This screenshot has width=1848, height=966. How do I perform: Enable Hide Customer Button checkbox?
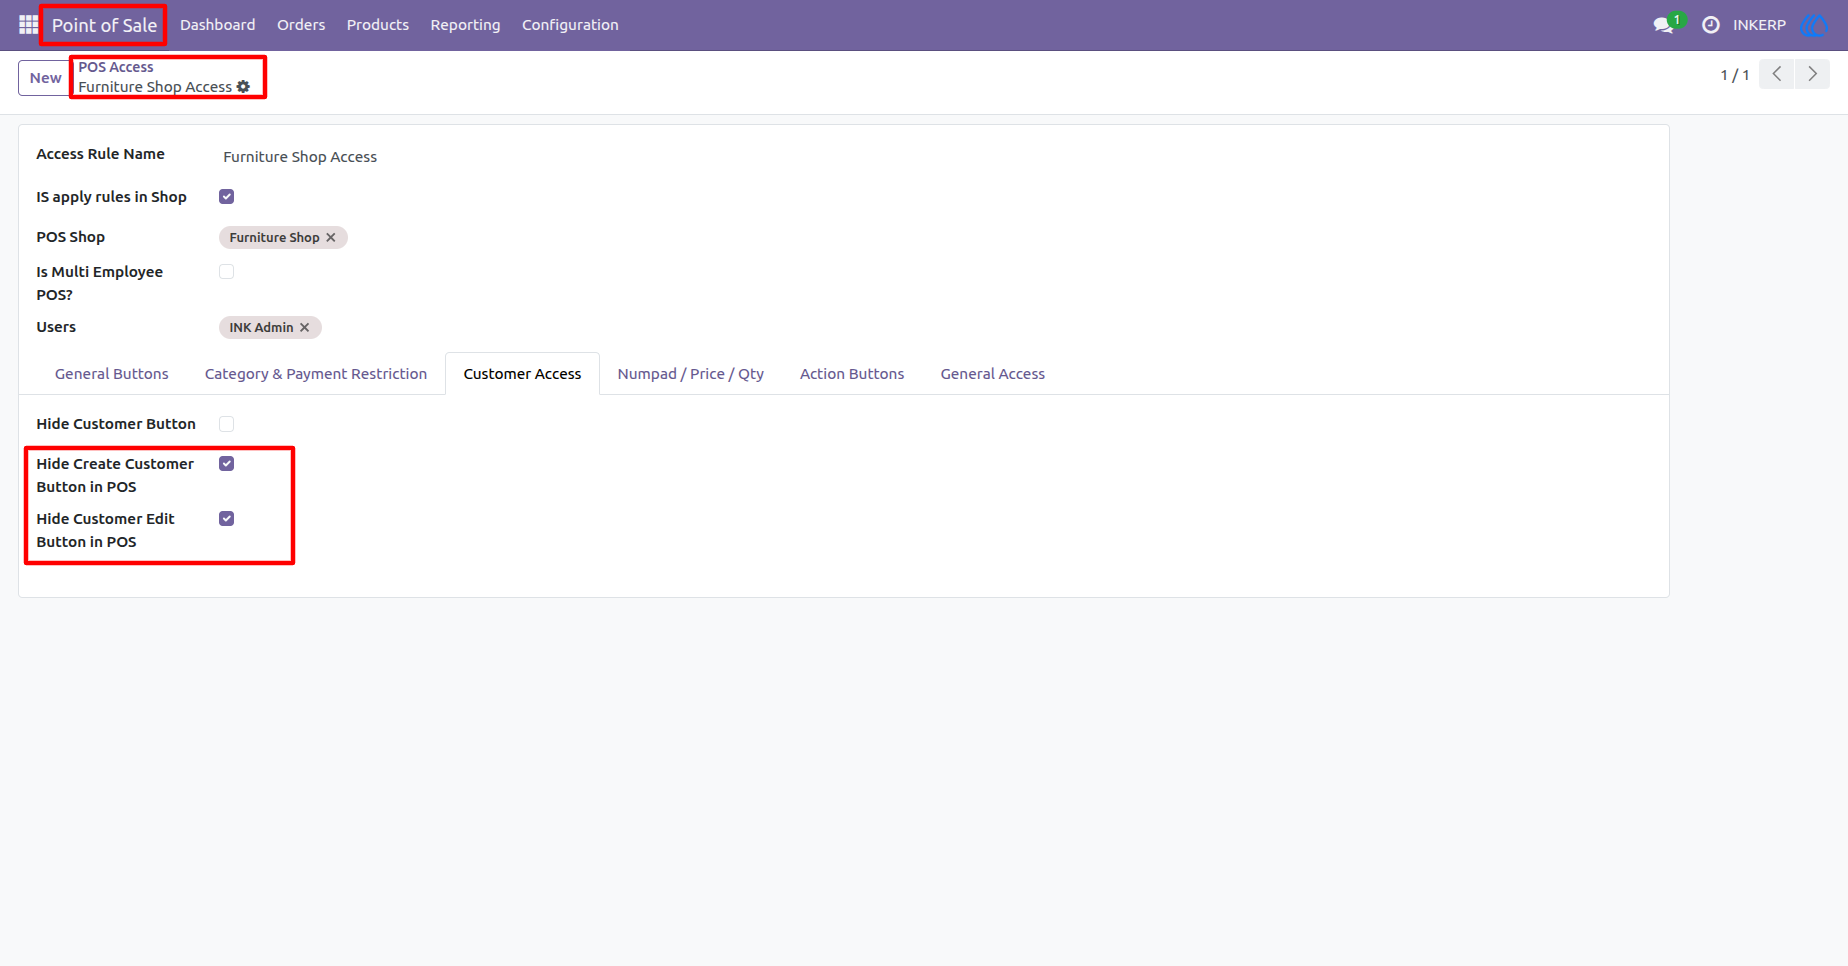coord(227,424)
